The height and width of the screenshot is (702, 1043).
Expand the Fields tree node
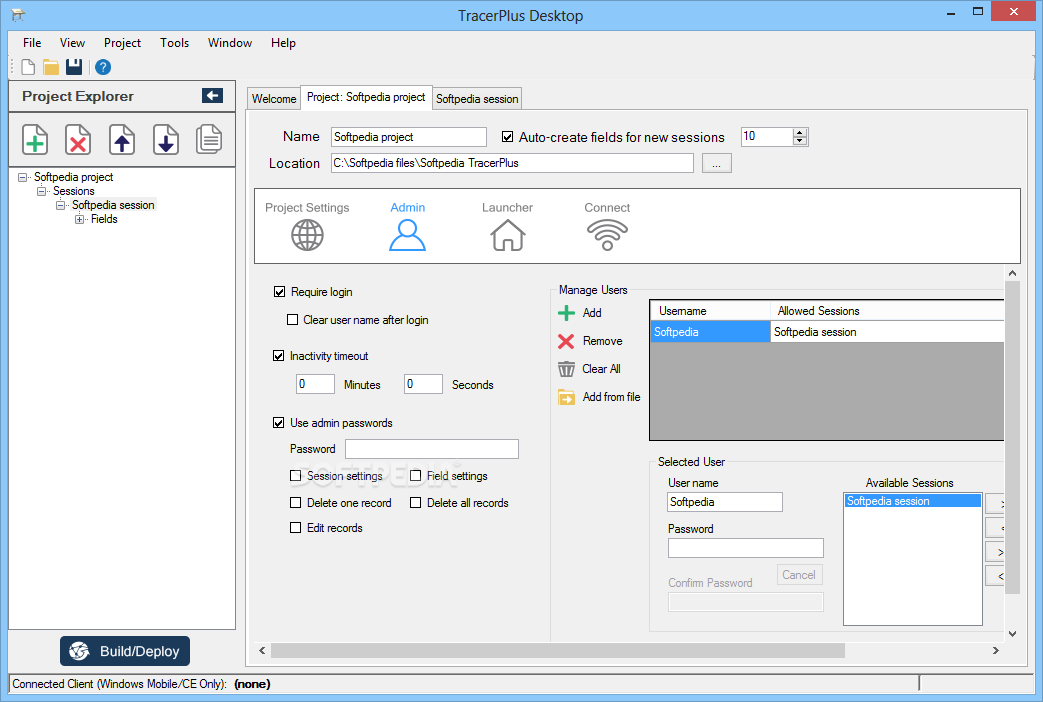pyautogui.click(x=79, y=219)
